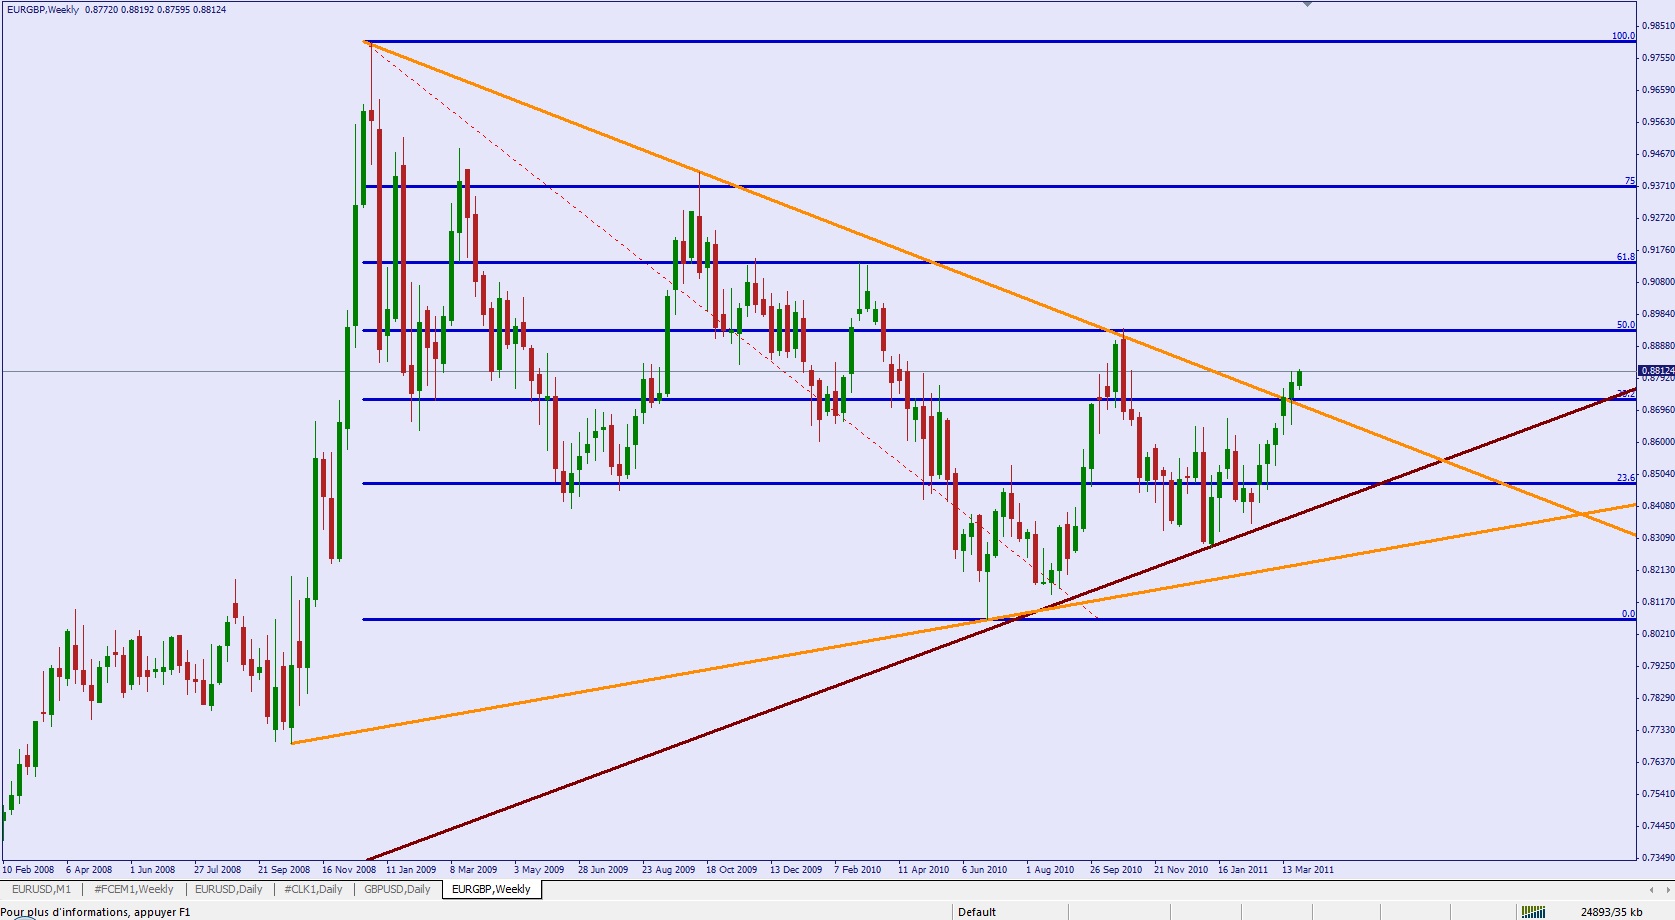The height and width of the screenshot is (920, 1675).
Task: Click the Fibonacci 75 level label
Action: point(1630,181)
